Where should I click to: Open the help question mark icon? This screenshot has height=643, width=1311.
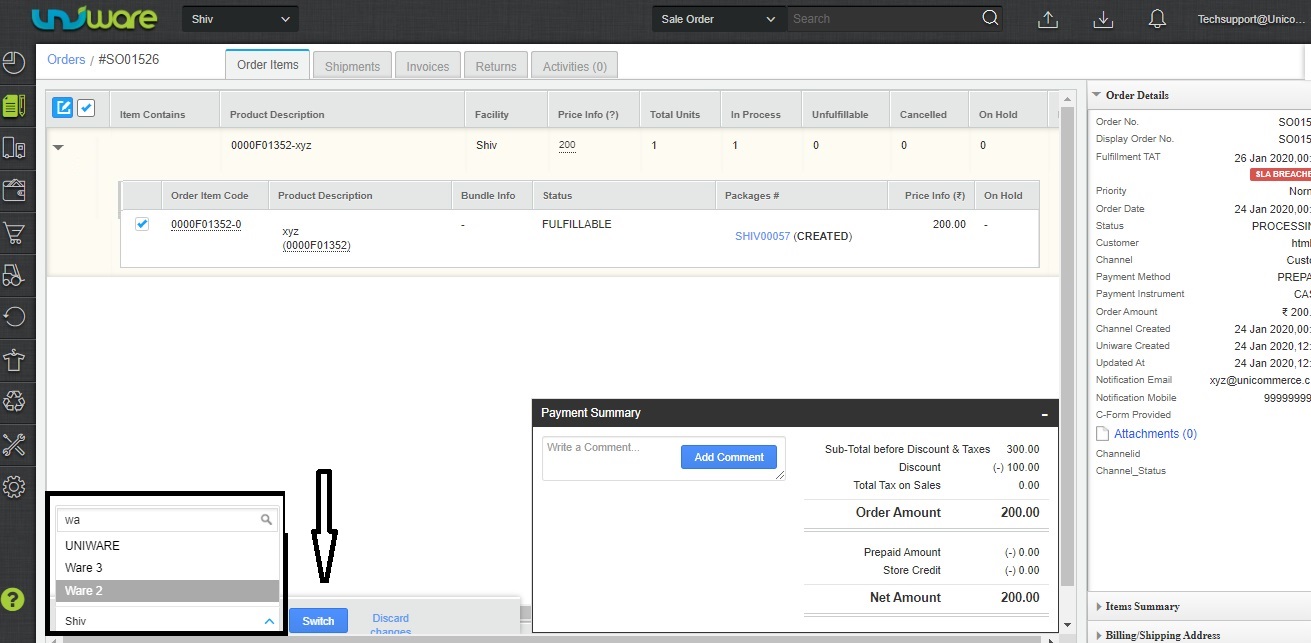14,598
